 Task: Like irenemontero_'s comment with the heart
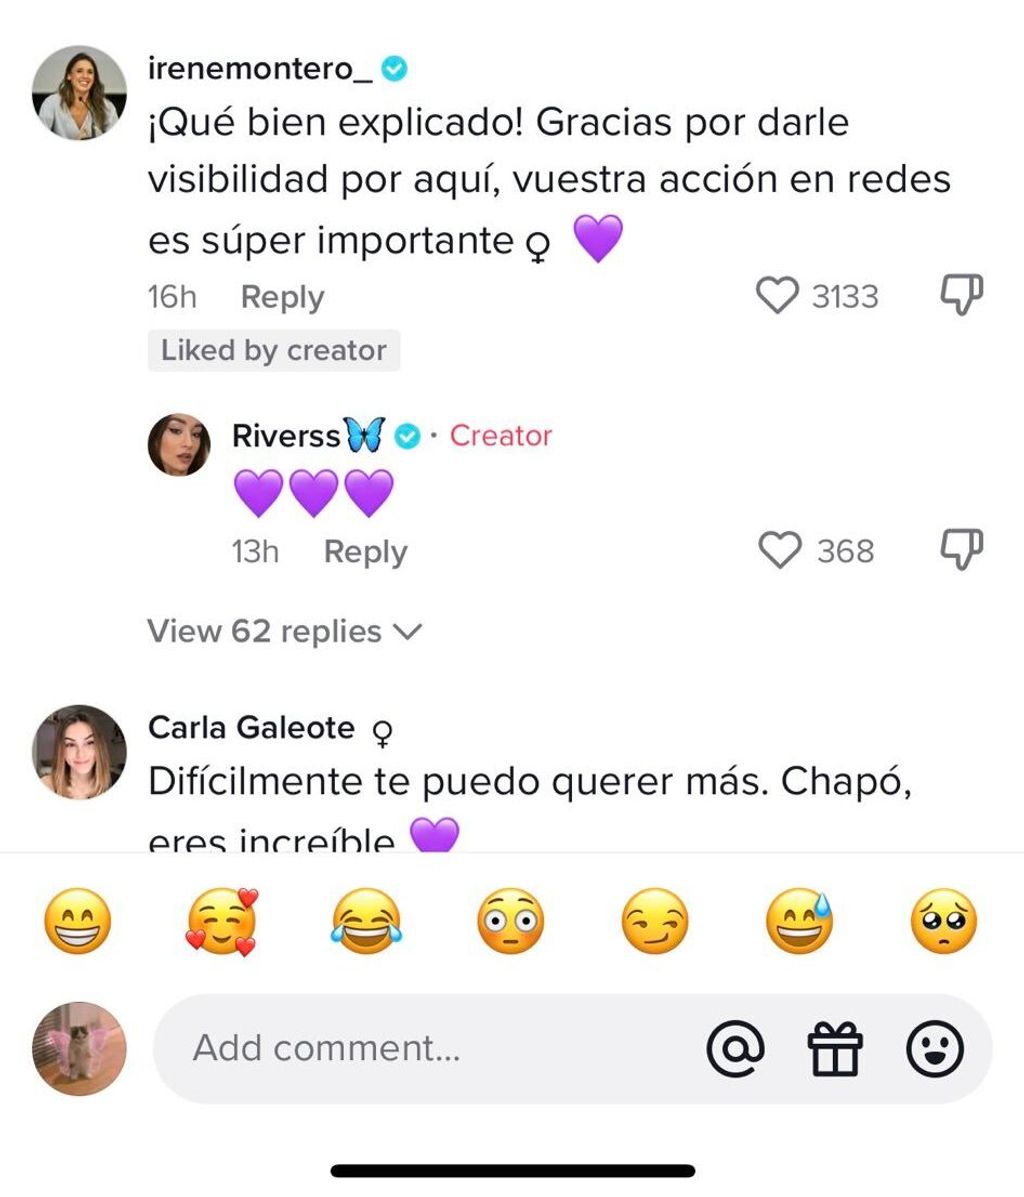click(777, 296)
